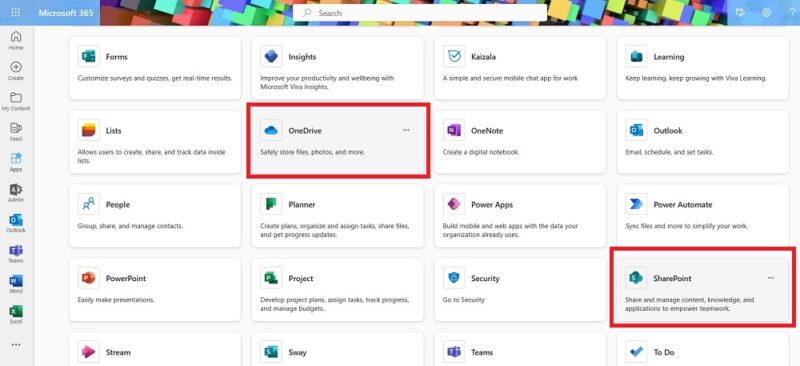Open the app launcher waffle icon
Image resolution: width=800 pixels, height=366 pixels.
coord(16,13)
